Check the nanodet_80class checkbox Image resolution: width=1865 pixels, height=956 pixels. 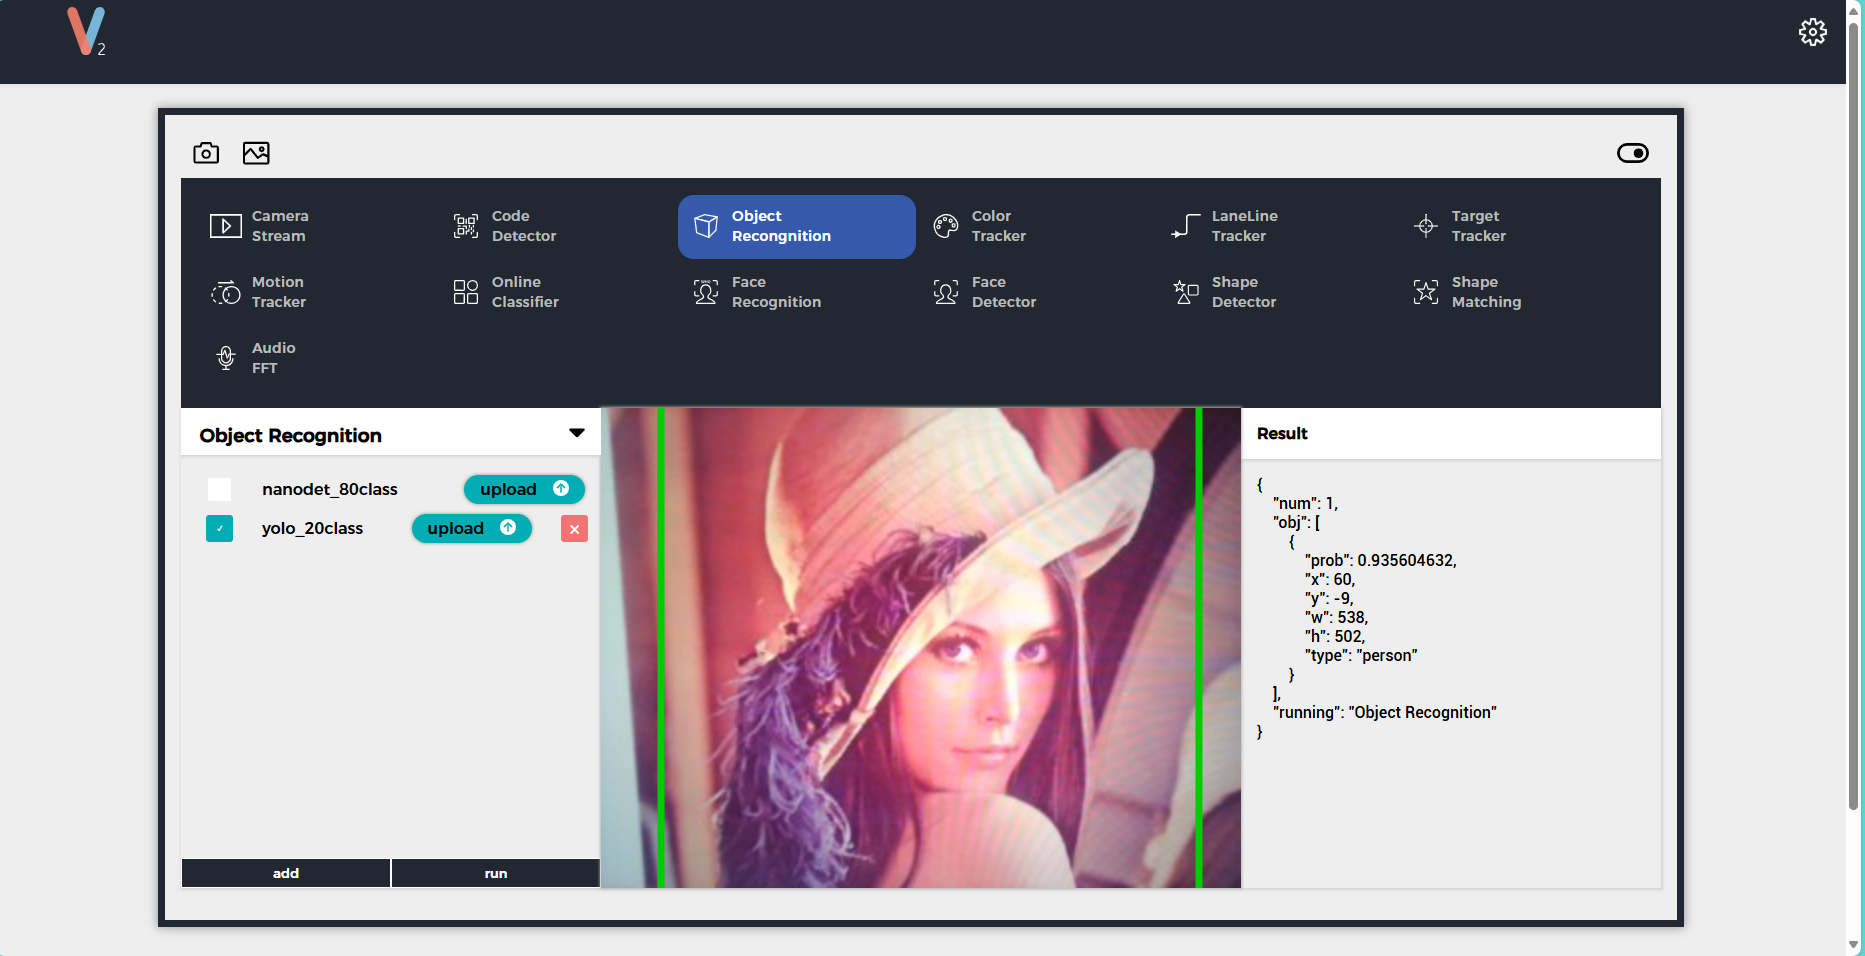coord(219,489)
